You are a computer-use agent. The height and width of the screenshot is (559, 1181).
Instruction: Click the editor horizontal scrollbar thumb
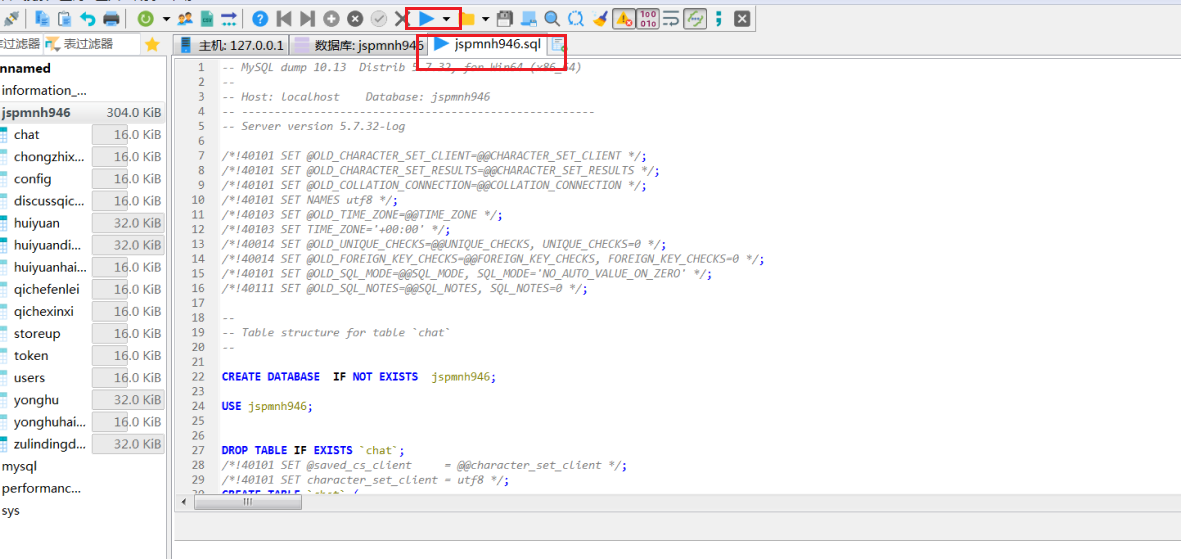click(x=246, y=502)
